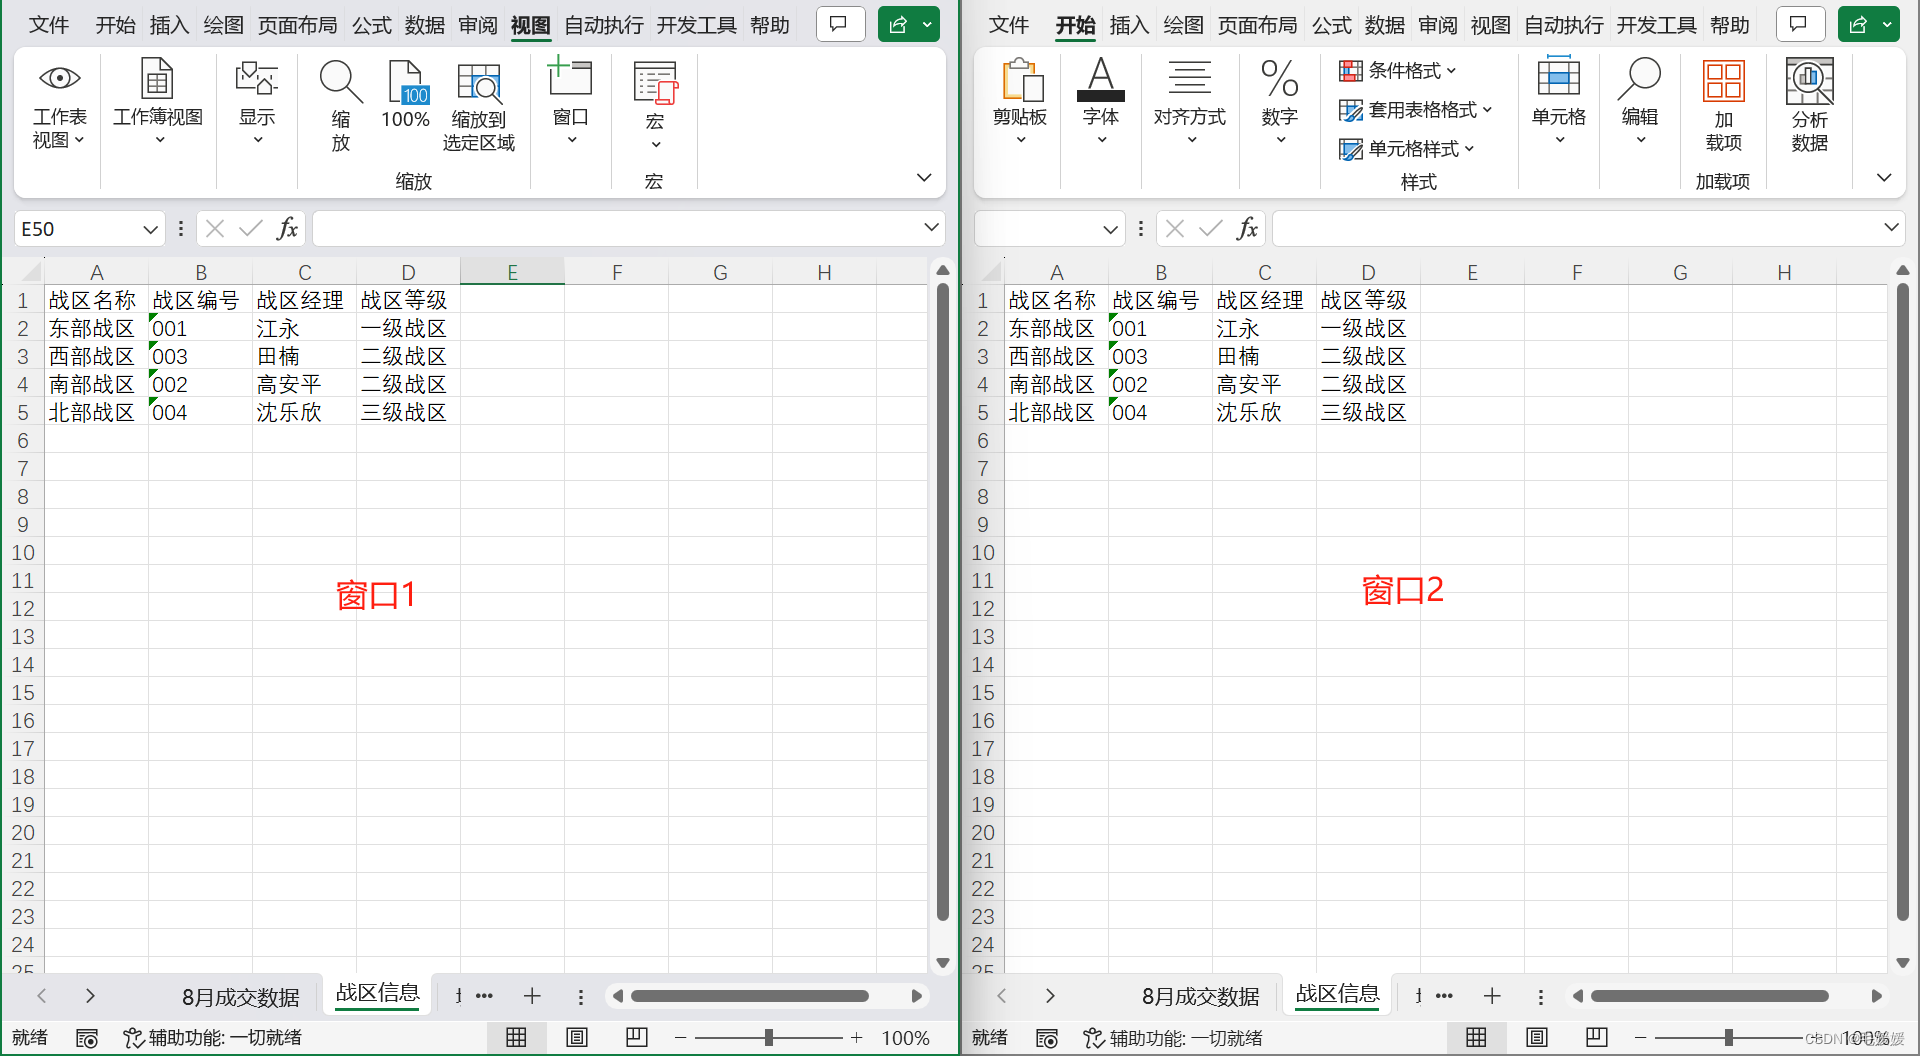Switch to Page Layout view in window 2 status bar

click(x=1537, y=1038)
